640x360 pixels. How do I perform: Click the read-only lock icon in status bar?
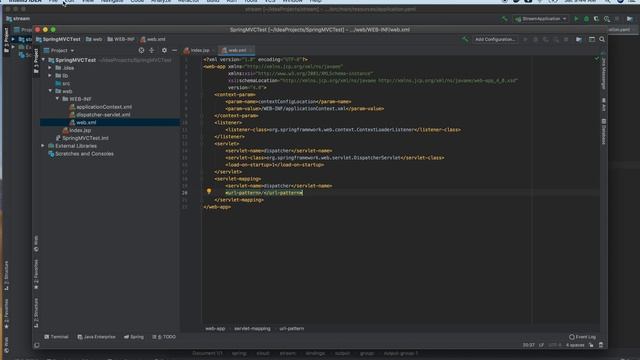(x=591, y=345)
